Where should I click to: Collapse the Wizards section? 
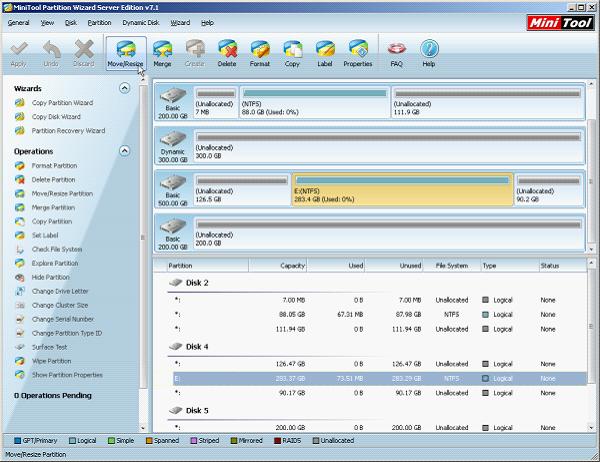point(124,88)
